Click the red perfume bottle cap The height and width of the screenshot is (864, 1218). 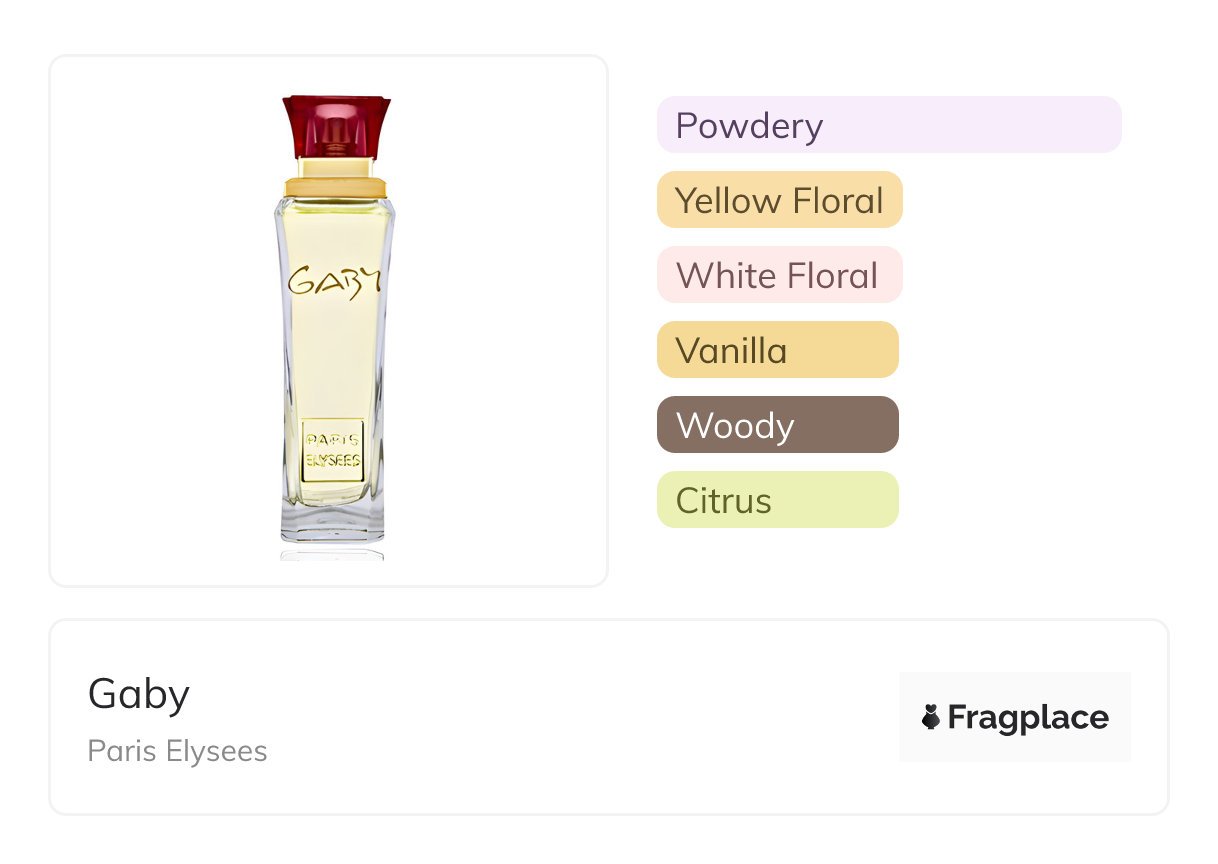[x=335, y=123]
